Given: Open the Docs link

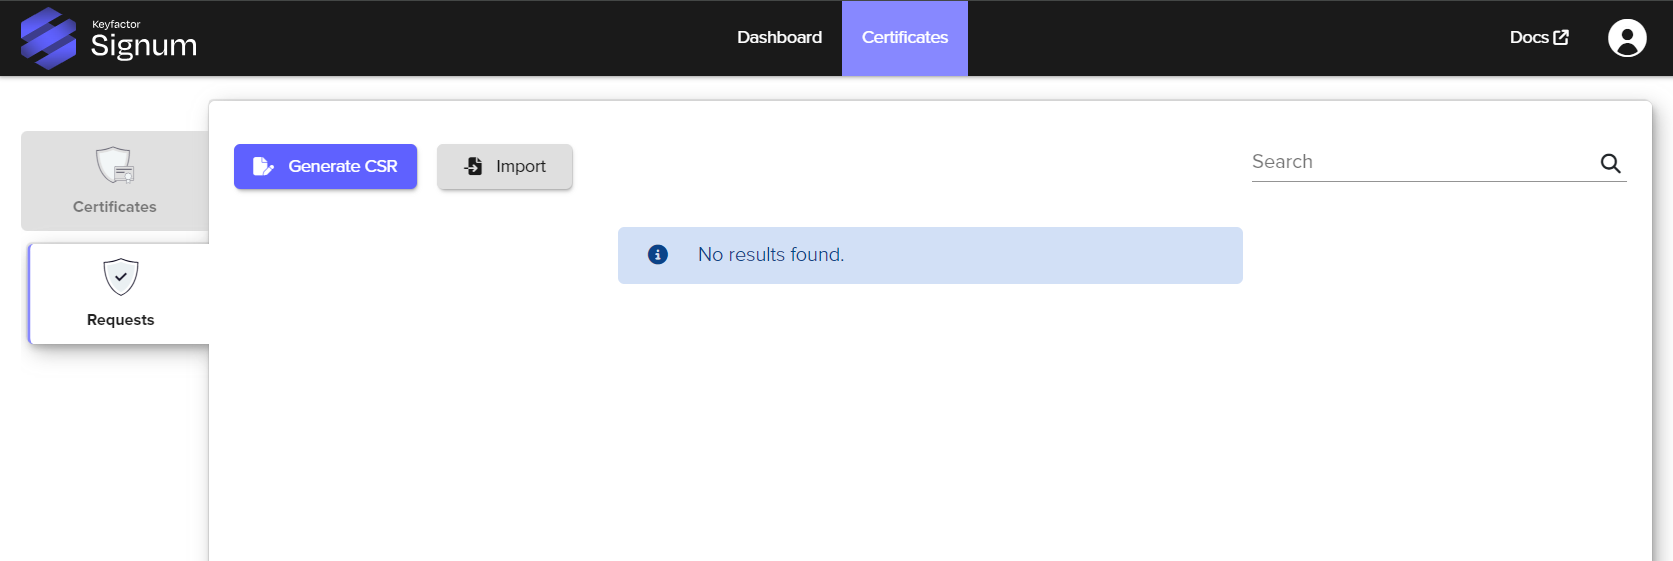Looking at the screenshot, I should click(1528, 38).
